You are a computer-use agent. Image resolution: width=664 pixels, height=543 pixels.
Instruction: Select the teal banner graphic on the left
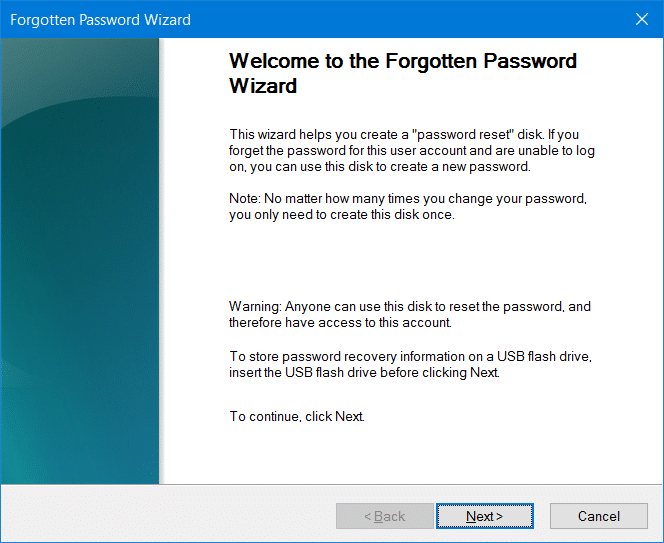(x=80, y=260)
